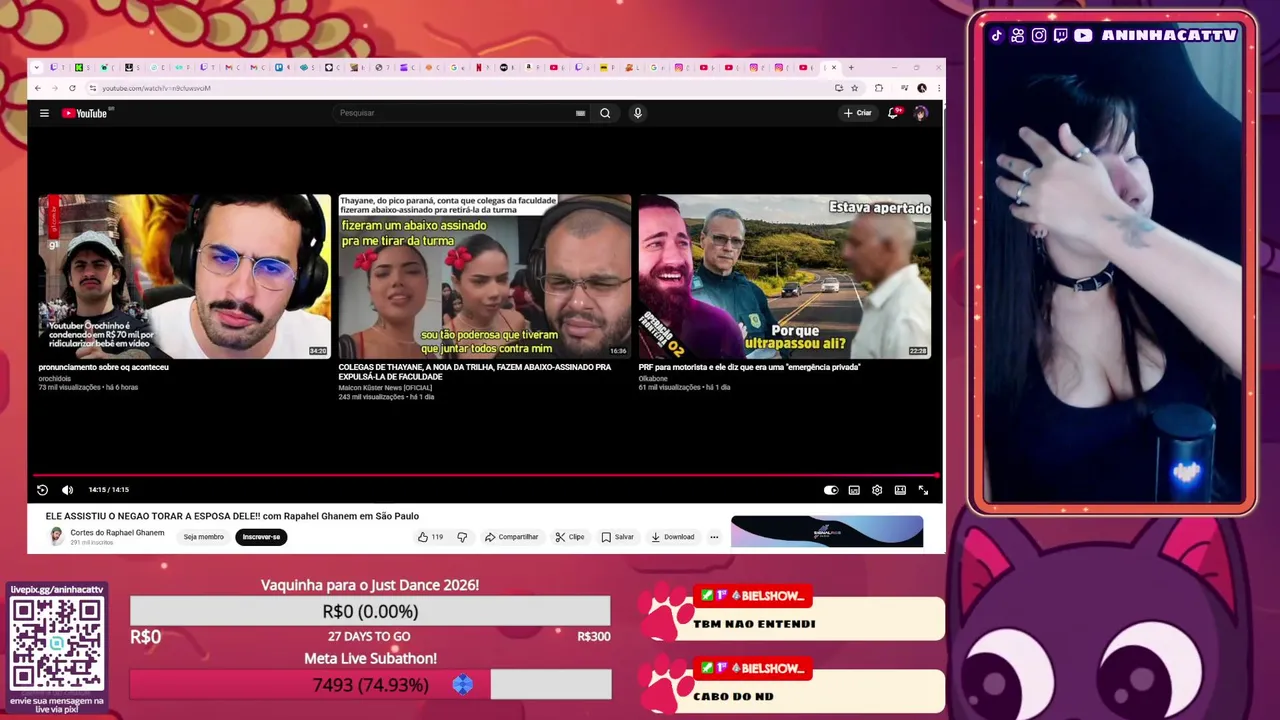Toggle subtitles/captions in the player
The width and height of the screenshot is (1280, 720).
click(x=854, y=490)
